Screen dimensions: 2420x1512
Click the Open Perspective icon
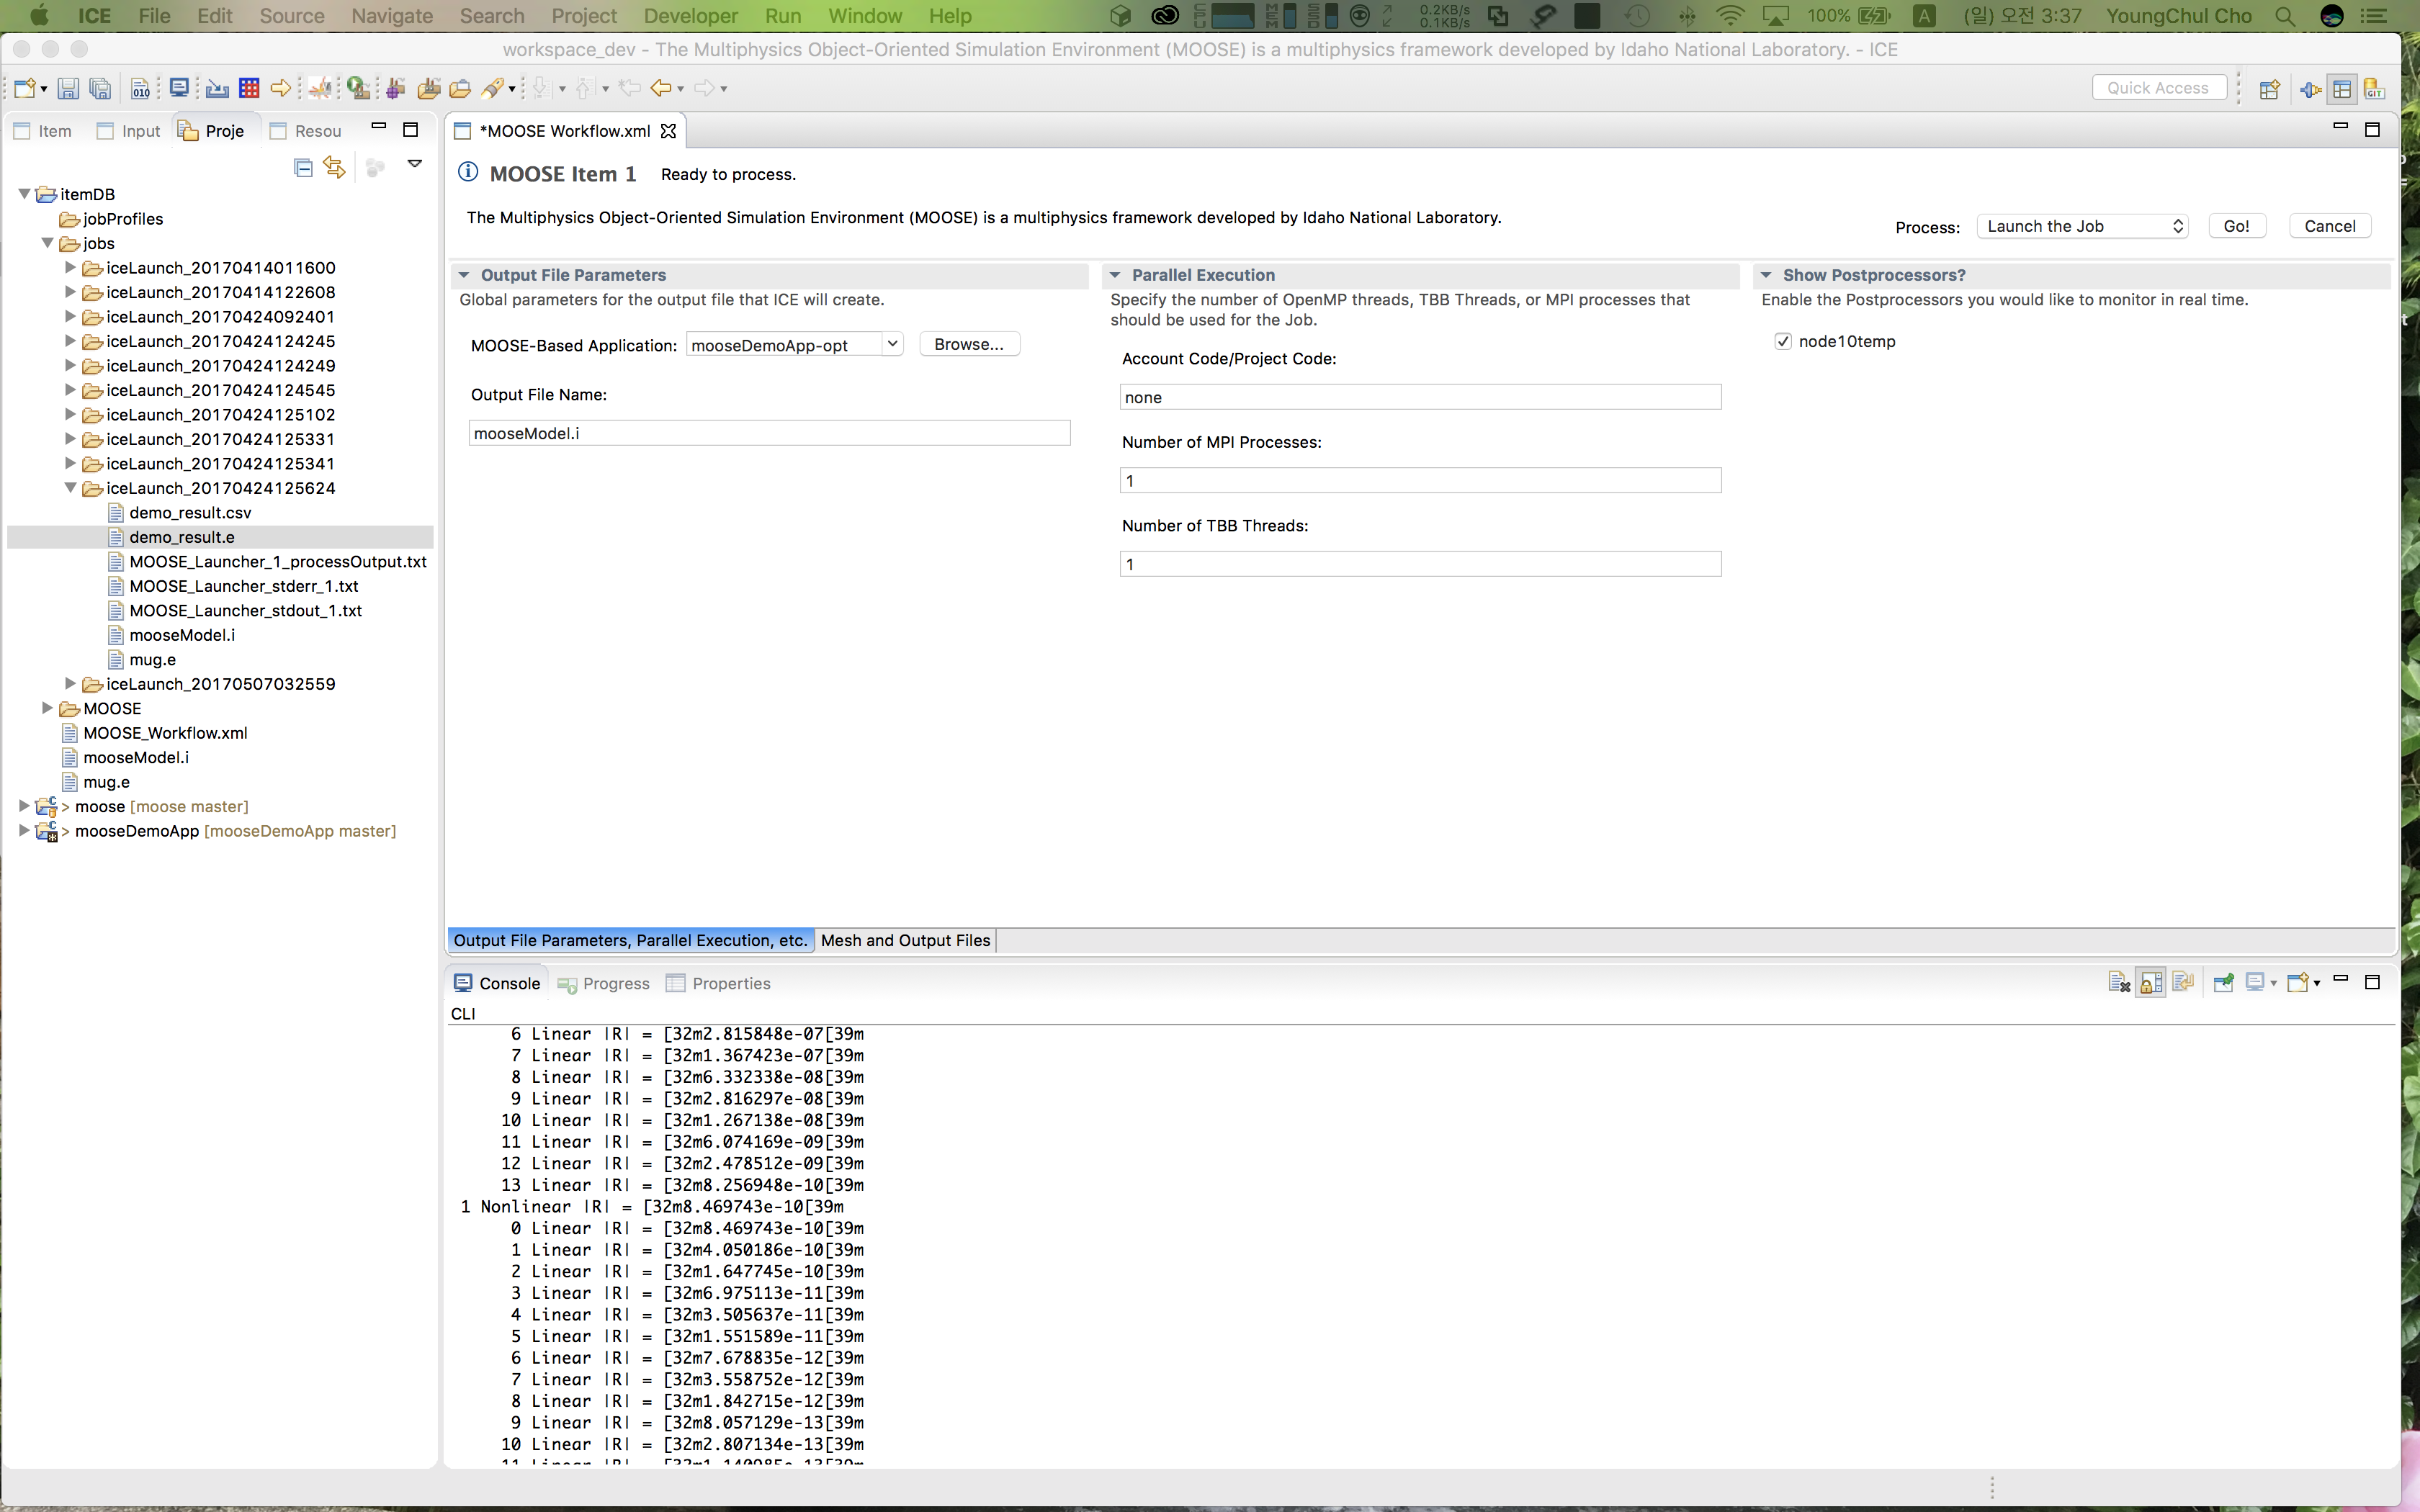2269,89
